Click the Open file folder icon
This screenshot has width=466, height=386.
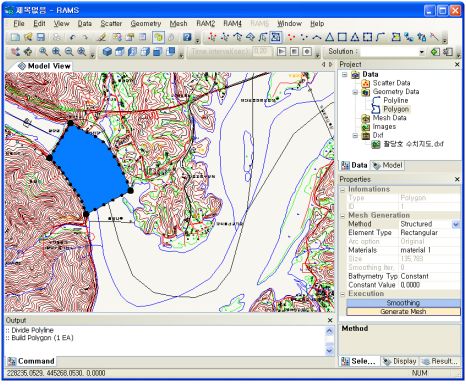coord(28,37)
